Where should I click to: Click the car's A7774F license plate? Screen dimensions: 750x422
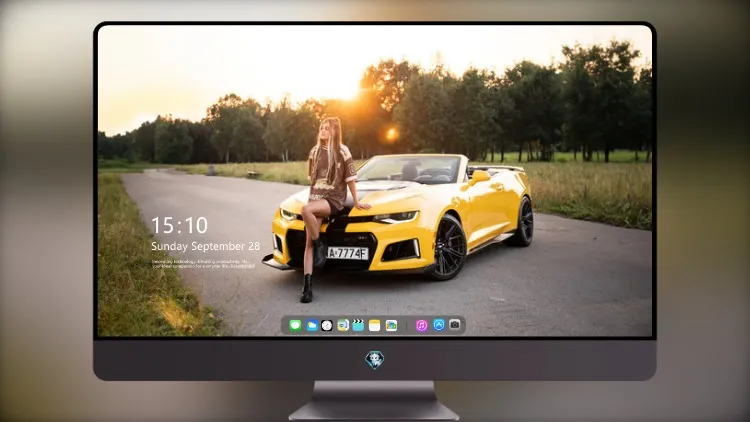point(347,253)
